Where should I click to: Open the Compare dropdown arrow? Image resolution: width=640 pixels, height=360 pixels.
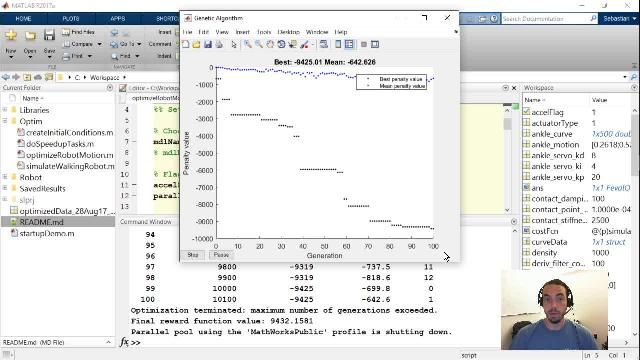[x=99, y=44]
